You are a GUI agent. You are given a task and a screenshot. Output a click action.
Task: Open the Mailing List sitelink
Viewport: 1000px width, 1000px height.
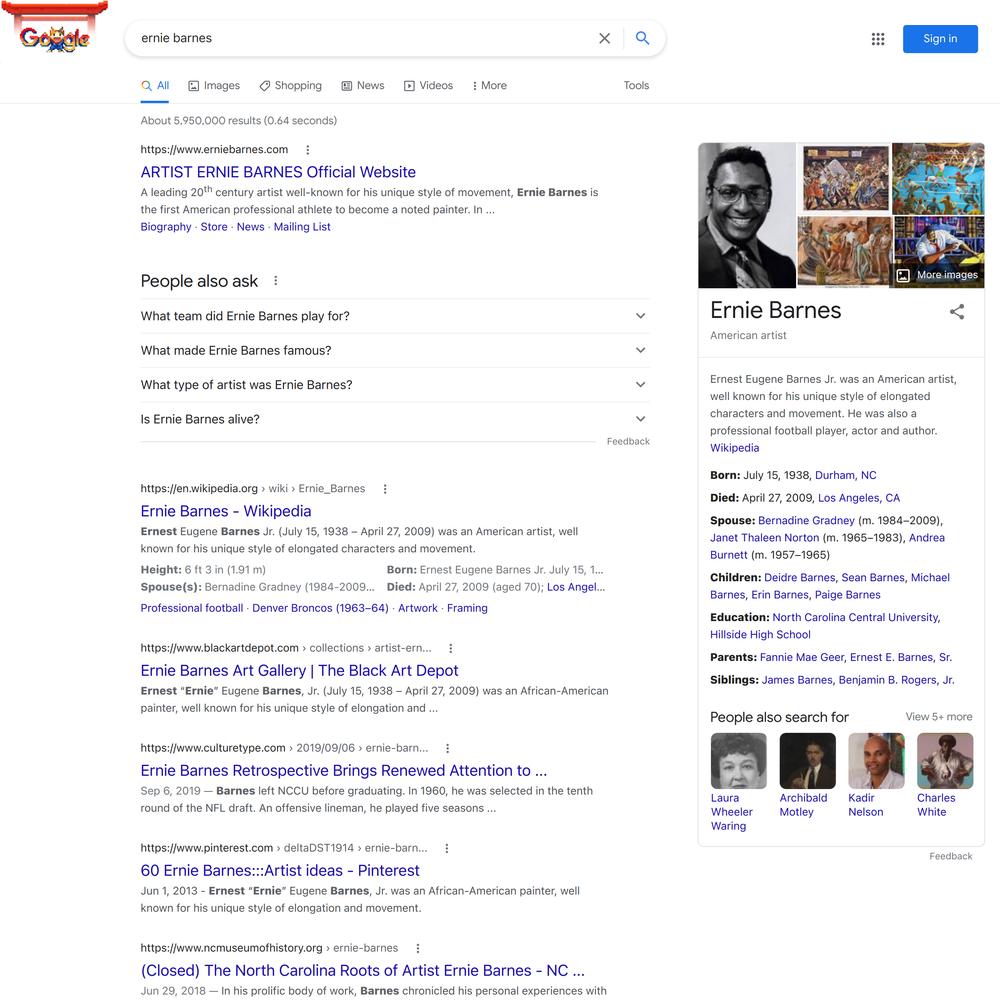tap(302, 227)
